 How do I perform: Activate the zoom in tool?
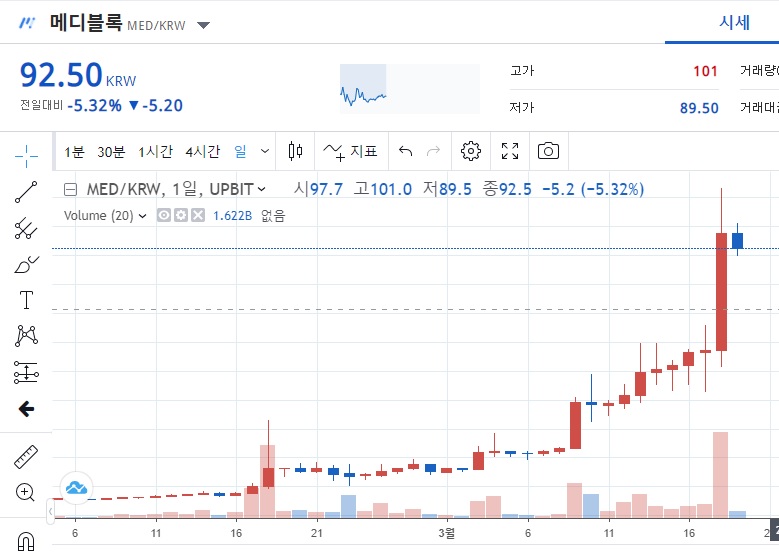tap(25, 492)
